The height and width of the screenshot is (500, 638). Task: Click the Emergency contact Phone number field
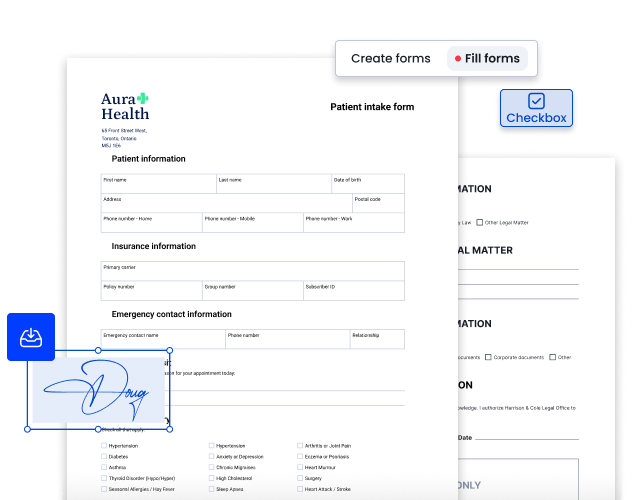[x=288, y=339]
